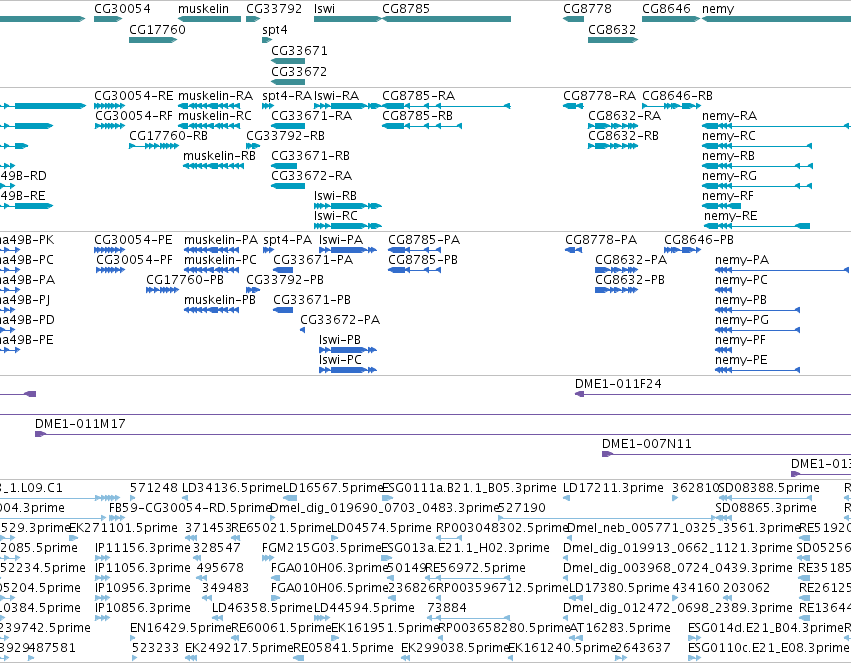Select EST LD34136.5prime

click(x=232, y=488)
